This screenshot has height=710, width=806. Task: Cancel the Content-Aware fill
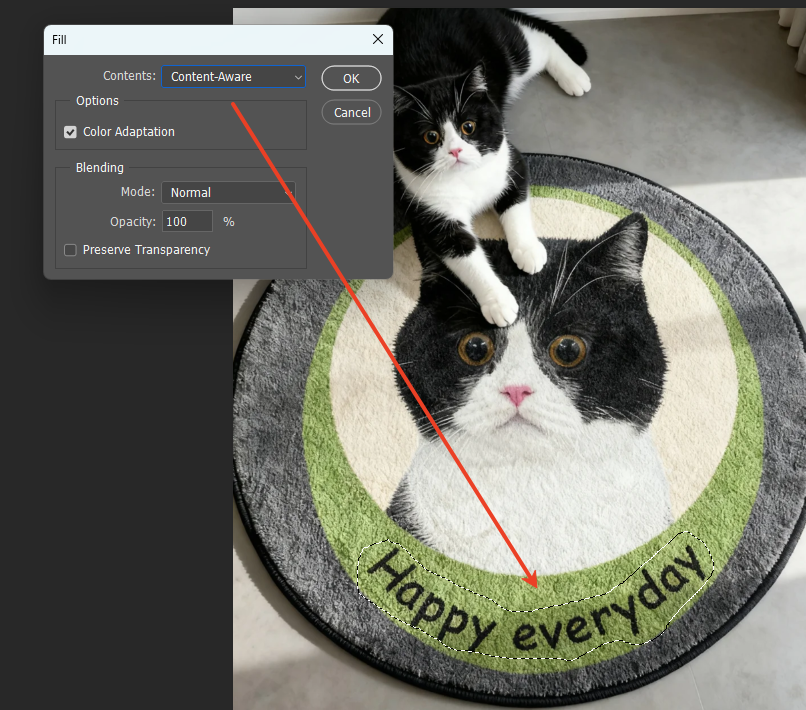[351, 112]
